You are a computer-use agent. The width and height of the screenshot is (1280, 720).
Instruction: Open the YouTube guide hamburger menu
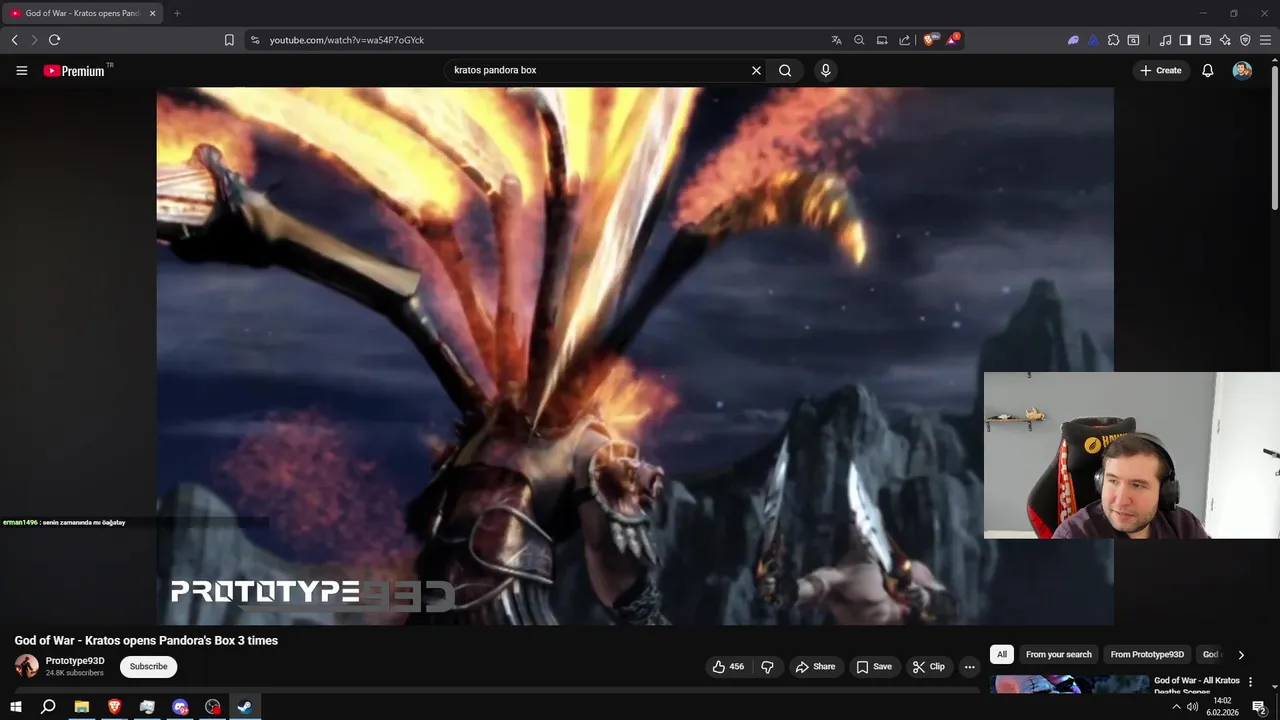click(21, 71)
